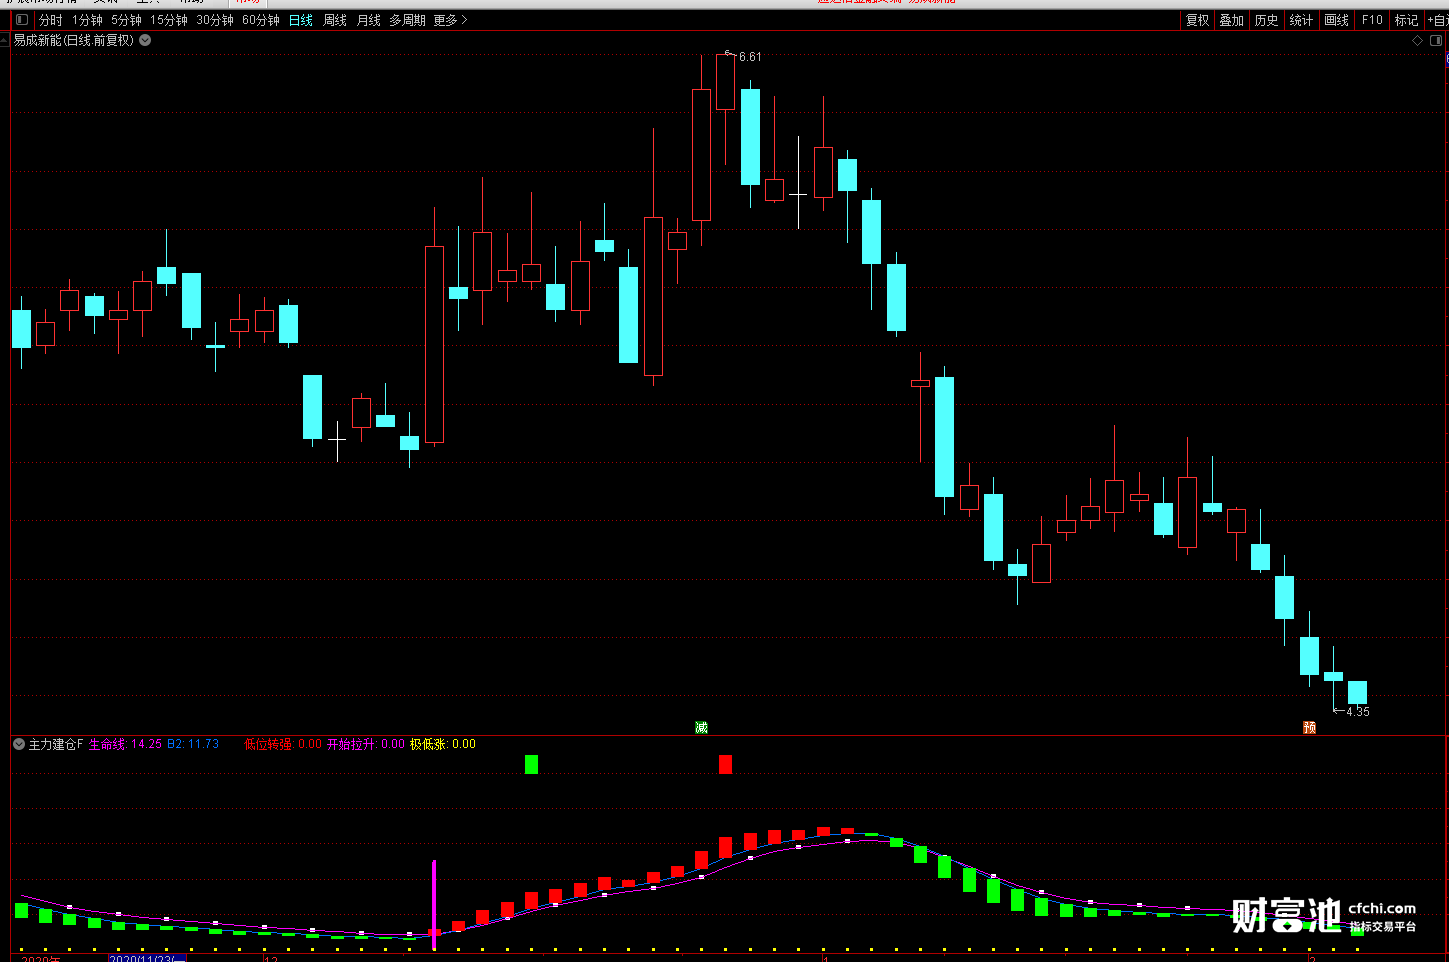
Task: Click the 生命线: 14.25 indicator value
Action: pos(125,744)
